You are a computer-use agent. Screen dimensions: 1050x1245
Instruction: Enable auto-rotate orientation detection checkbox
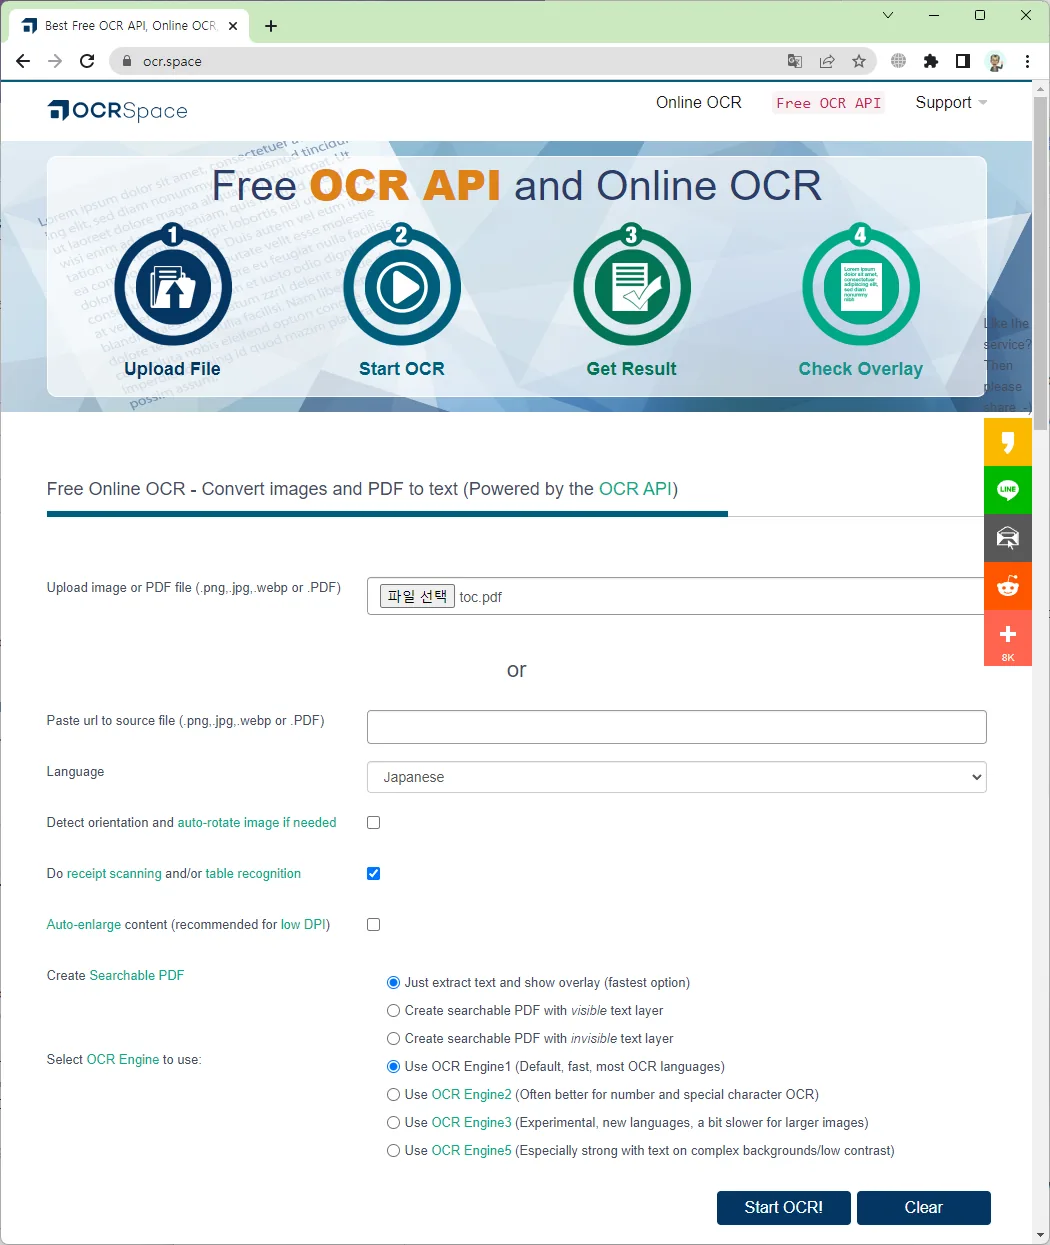click(374, 822)
